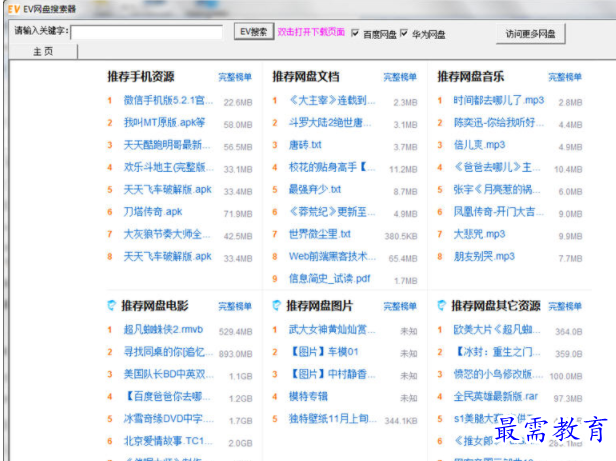616x461 pixels.
Task: Open 欢乐斗地主(完整版... link
Action: (169, 167)
